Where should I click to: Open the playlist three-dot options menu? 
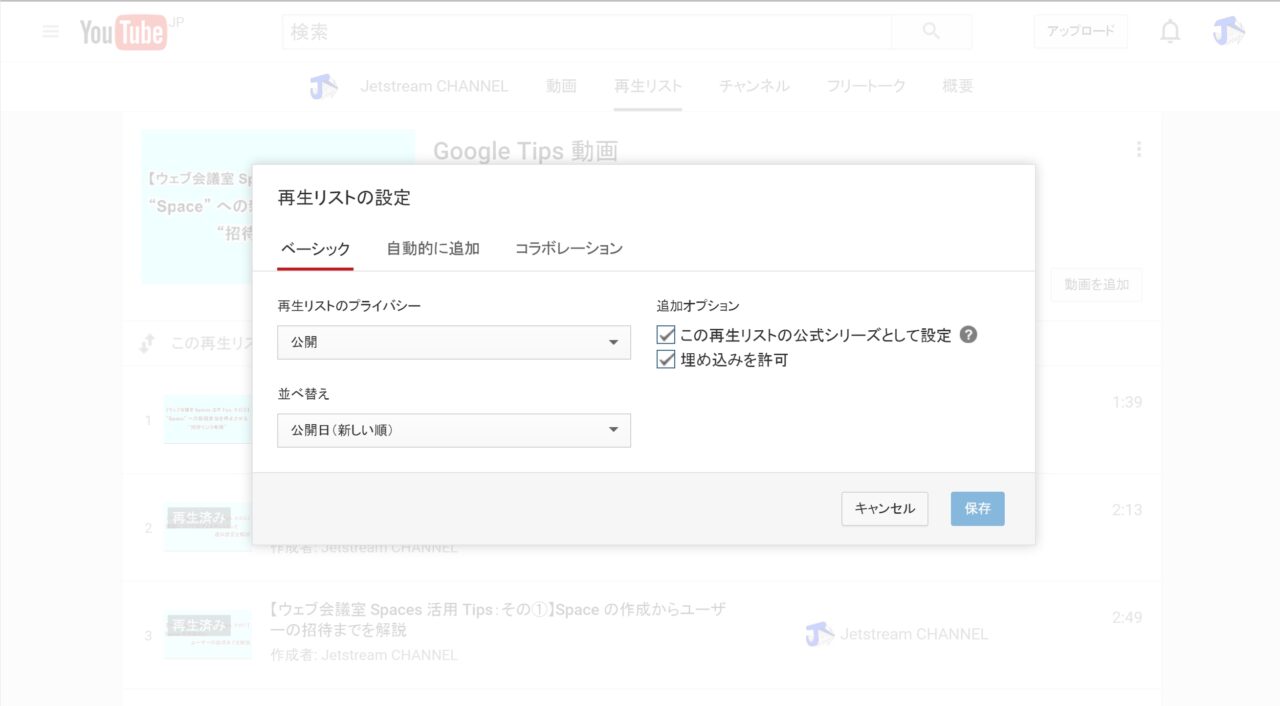(x=1138, y=150)
